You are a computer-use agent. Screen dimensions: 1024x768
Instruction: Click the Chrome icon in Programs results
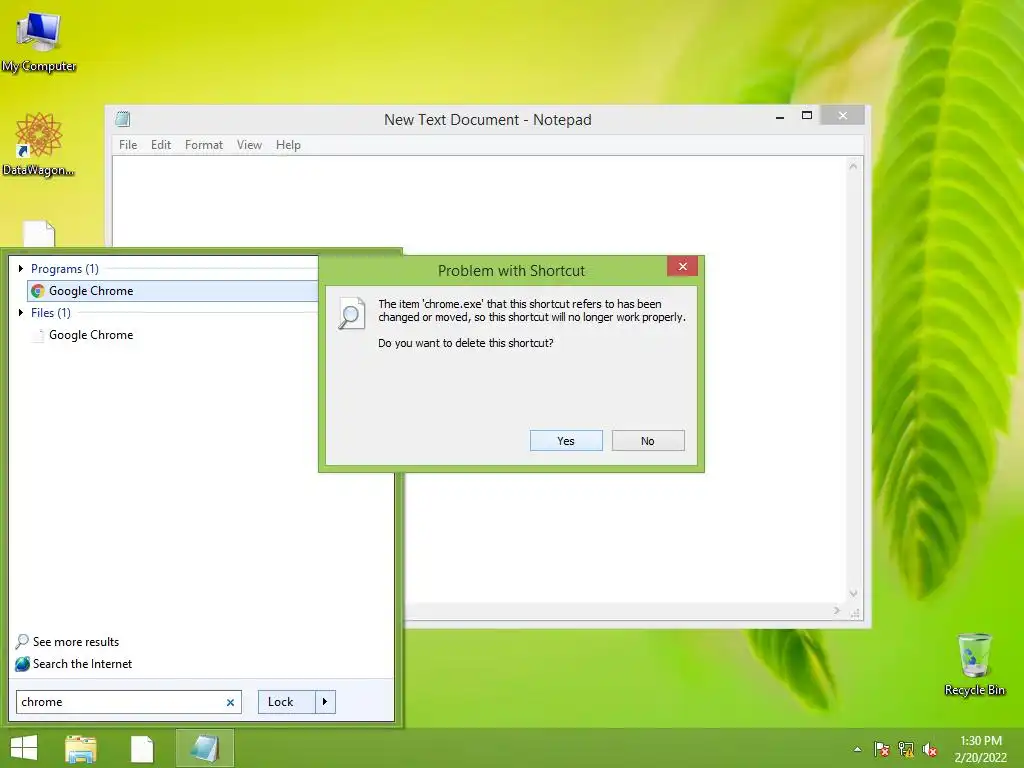[x=38, y=291]
